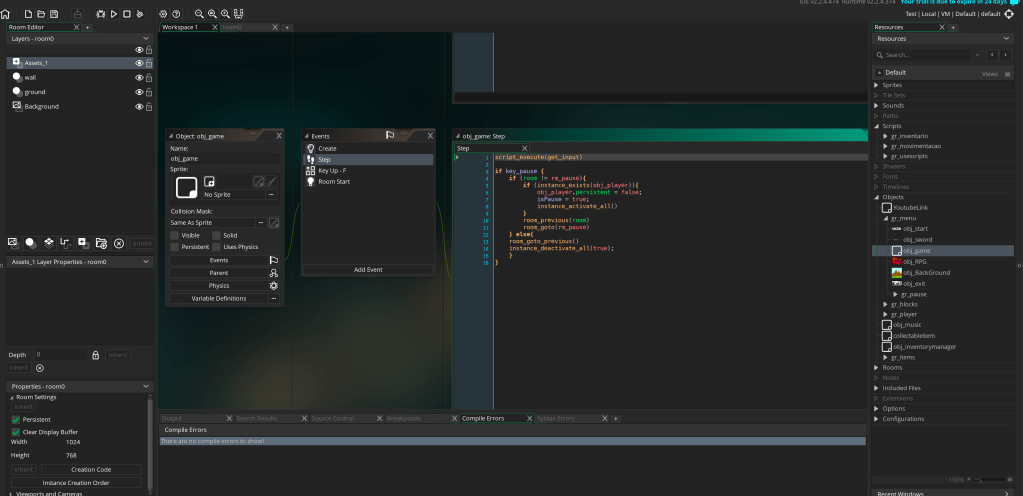Toggle the Visible checkbox in obj_game
Screen dimensions: 1023x496
click(x=175, y=235)
